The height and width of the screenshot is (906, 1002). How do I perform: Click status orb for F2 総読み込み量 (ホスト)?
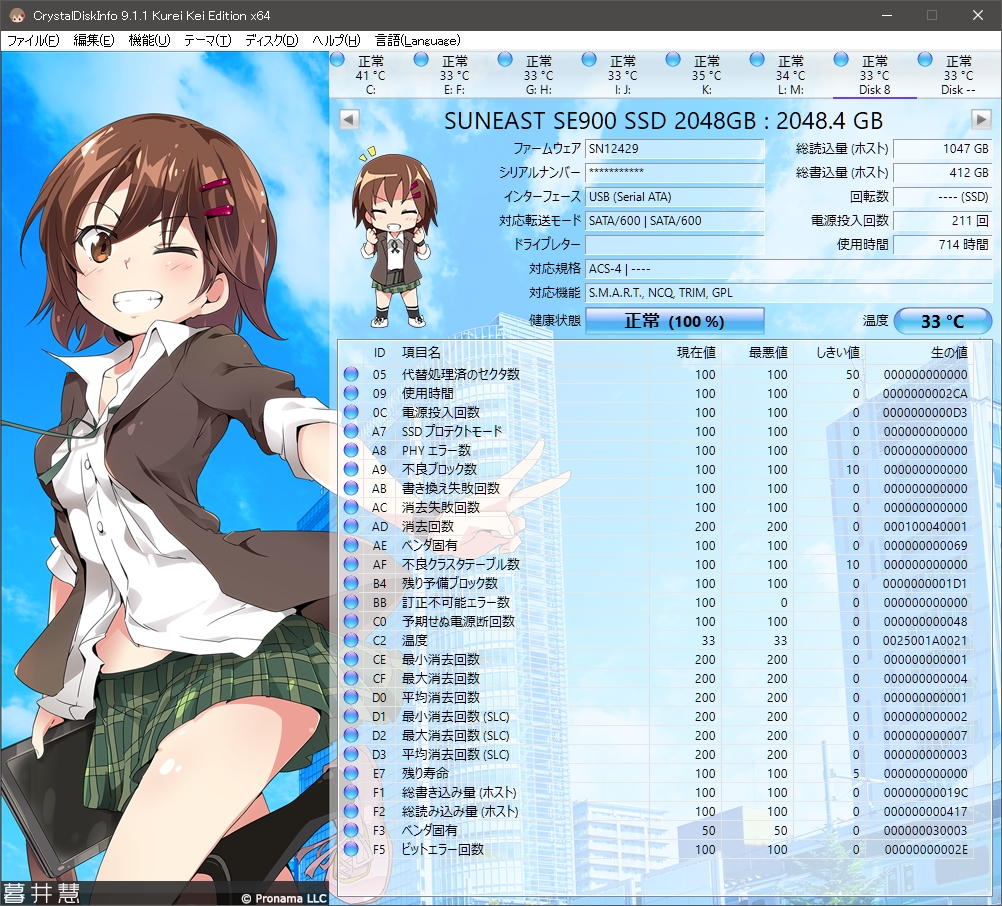[x=351, y=811]
